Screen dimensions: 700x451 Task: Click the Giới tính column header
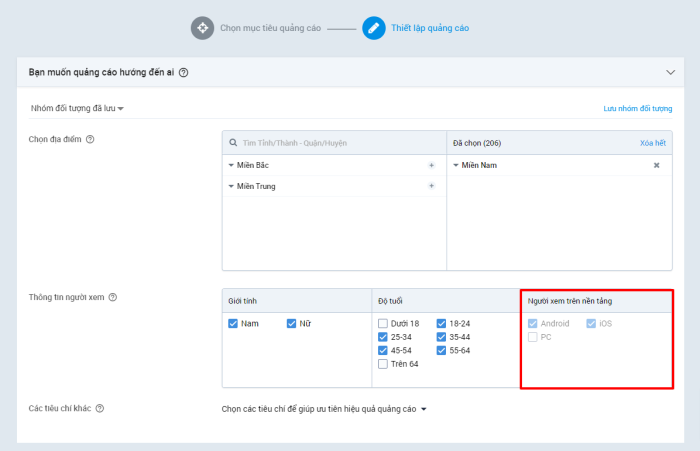[x=242, y=301]
